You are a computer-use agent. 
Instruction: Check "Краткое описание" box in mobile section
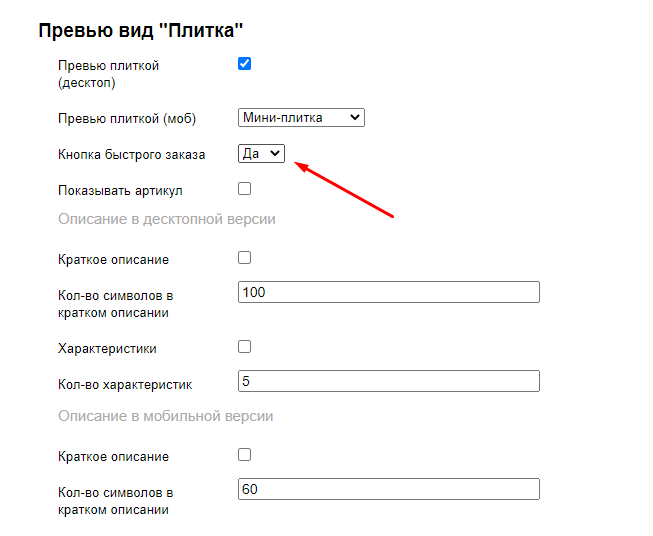point(245,455)
